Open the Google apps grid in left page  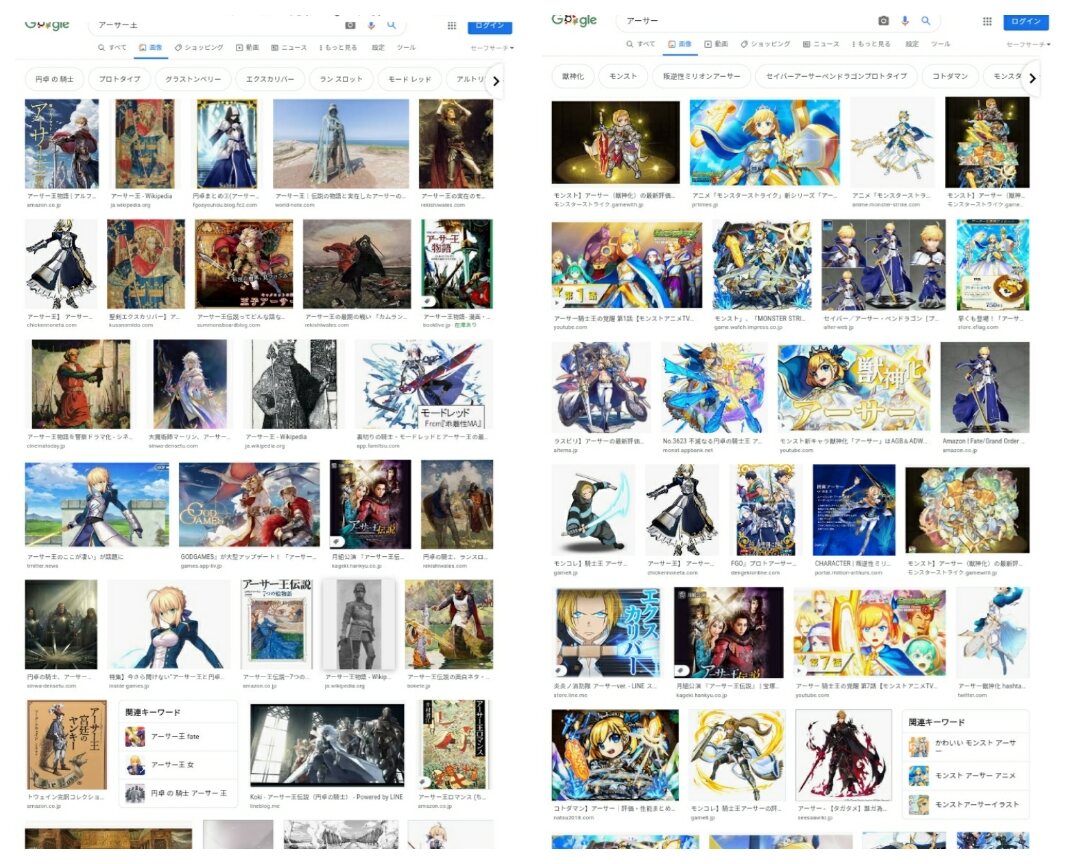(x=452, y=26)
